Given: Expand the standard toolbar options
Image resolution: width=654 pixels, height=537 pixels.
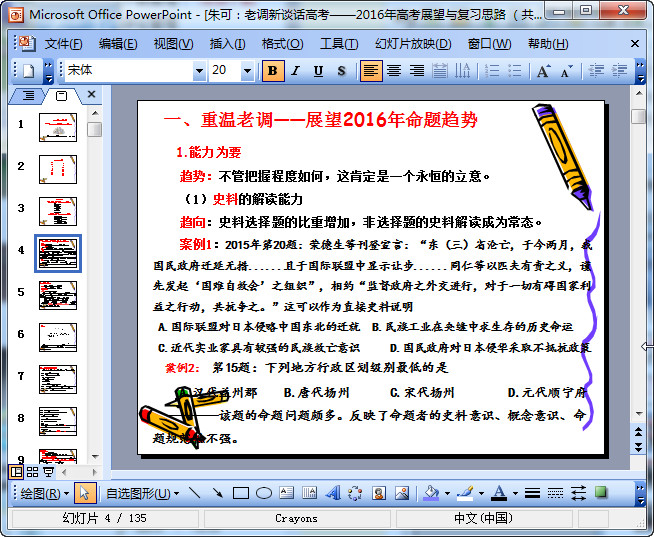Looking at the screenshot, I should pos(48,71).
